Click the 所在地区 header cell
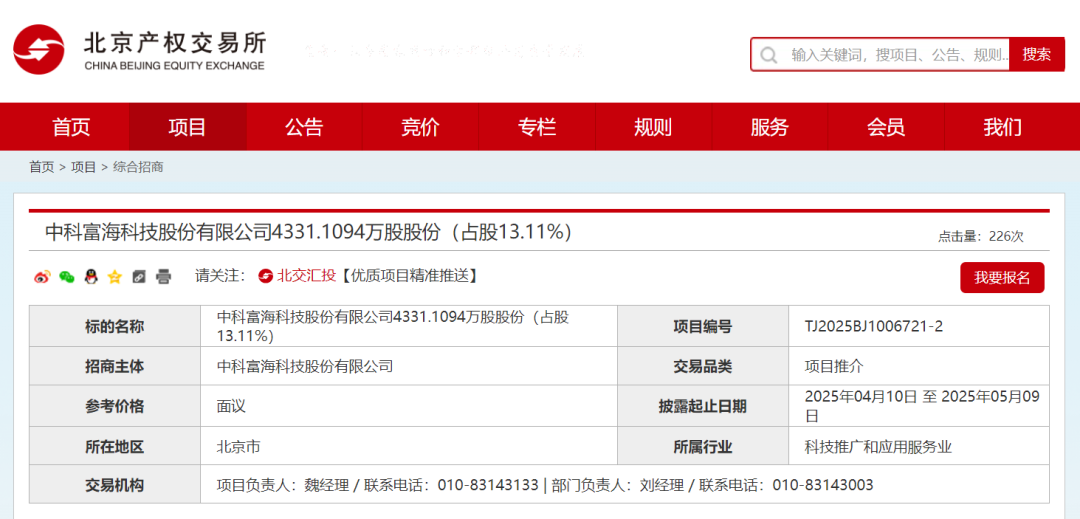This screenshot has height=519, width=1080. point(114,447)
